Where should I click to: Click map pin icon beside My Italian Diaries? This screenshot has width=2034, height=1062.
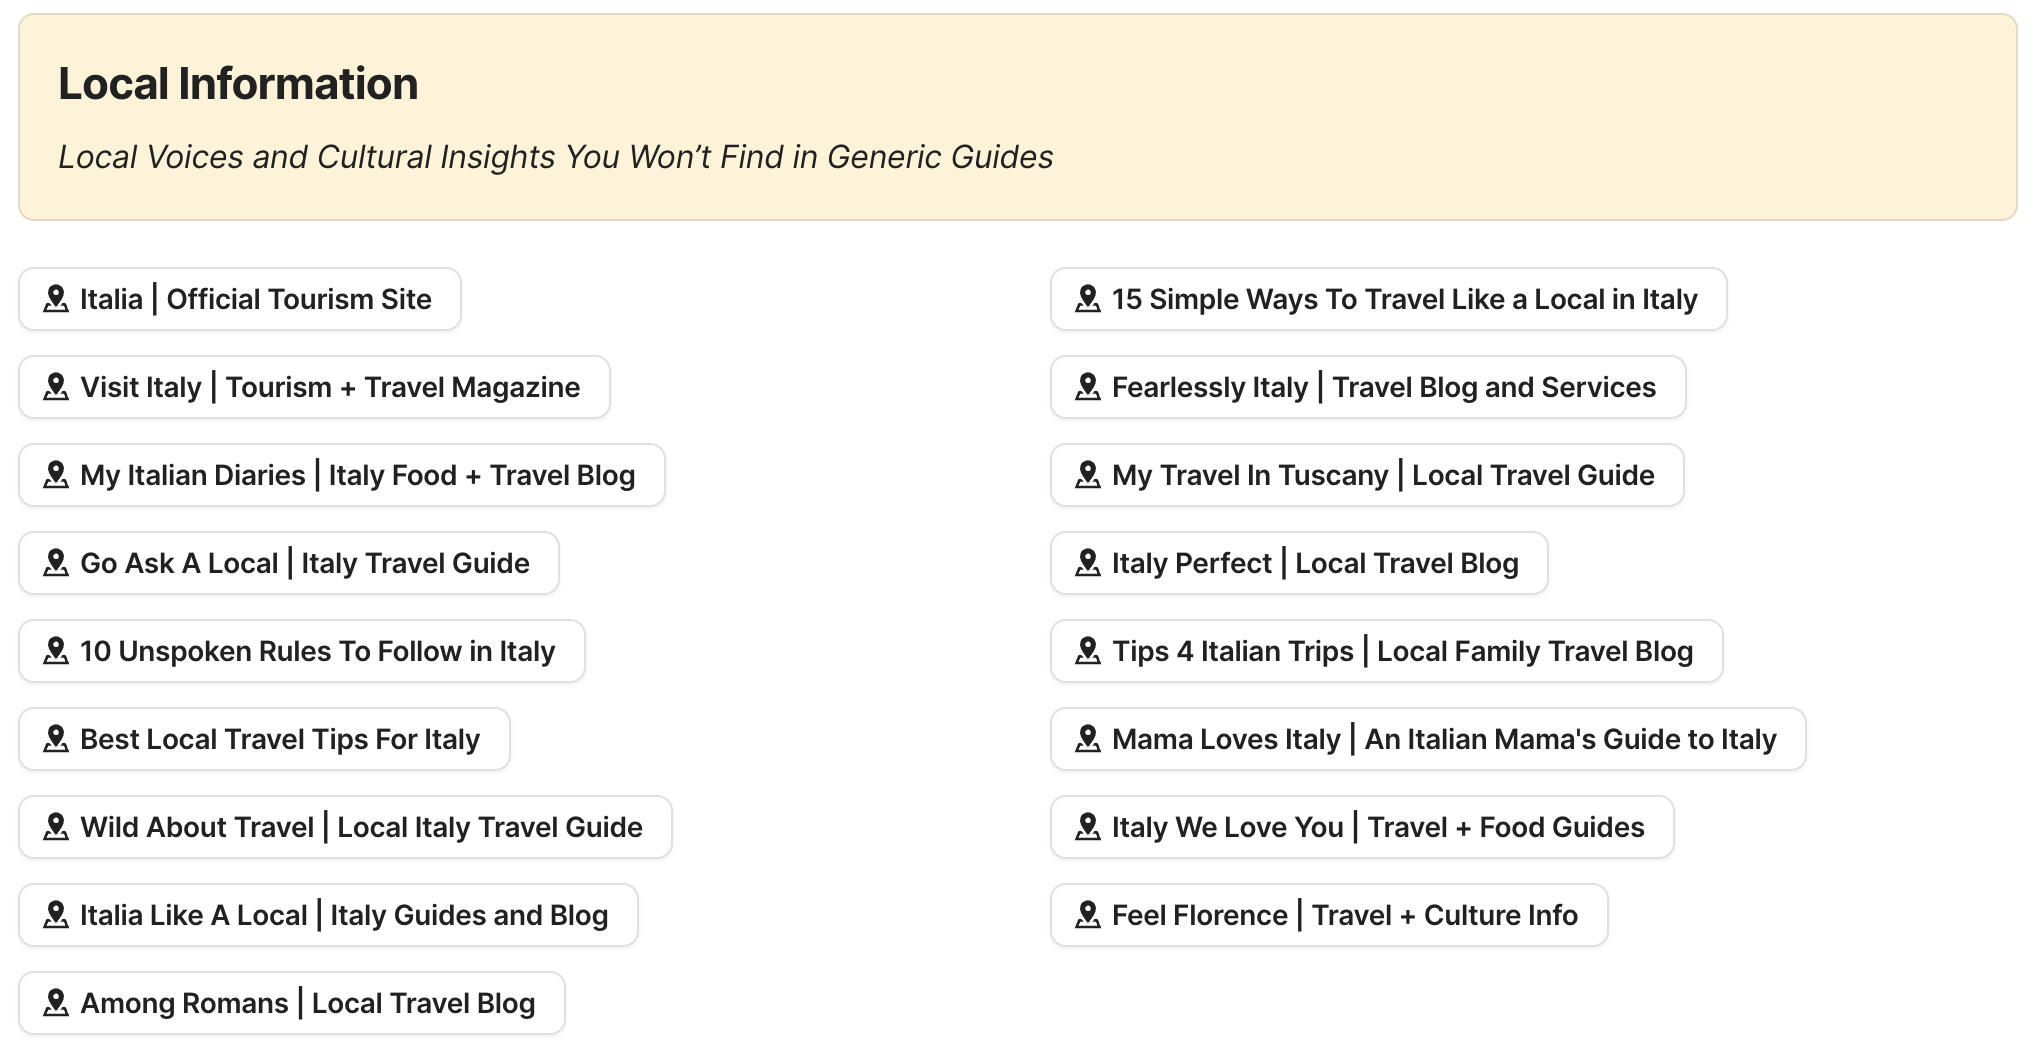[56, 475]
